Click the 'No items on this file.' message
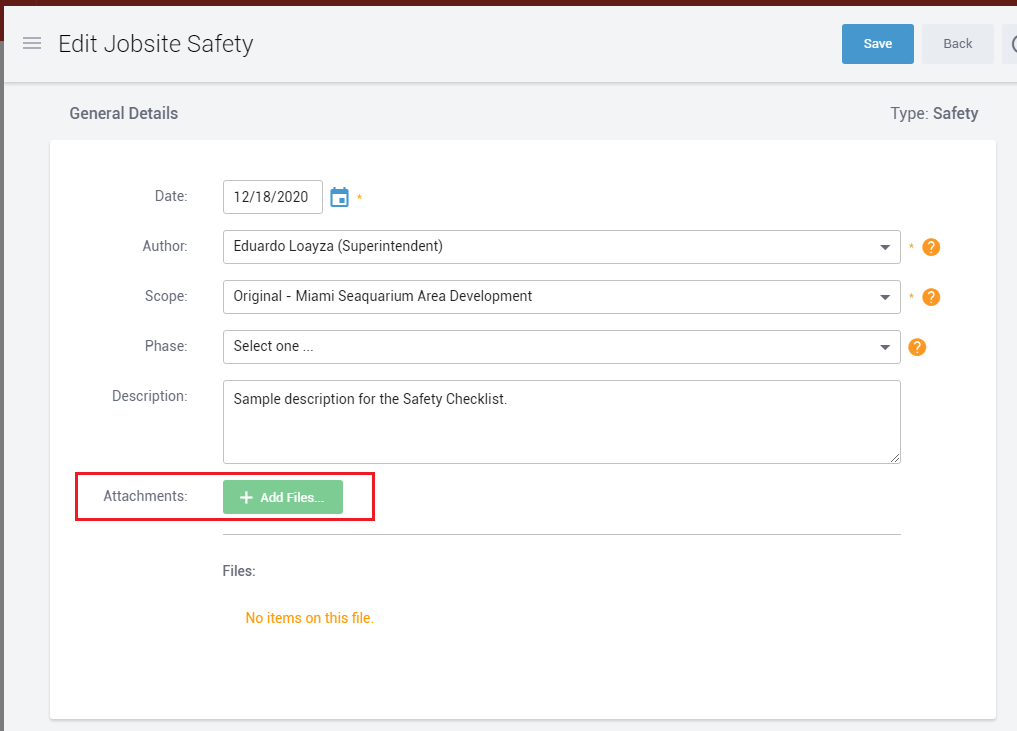The image size is (1017, 731). (309, 618)
